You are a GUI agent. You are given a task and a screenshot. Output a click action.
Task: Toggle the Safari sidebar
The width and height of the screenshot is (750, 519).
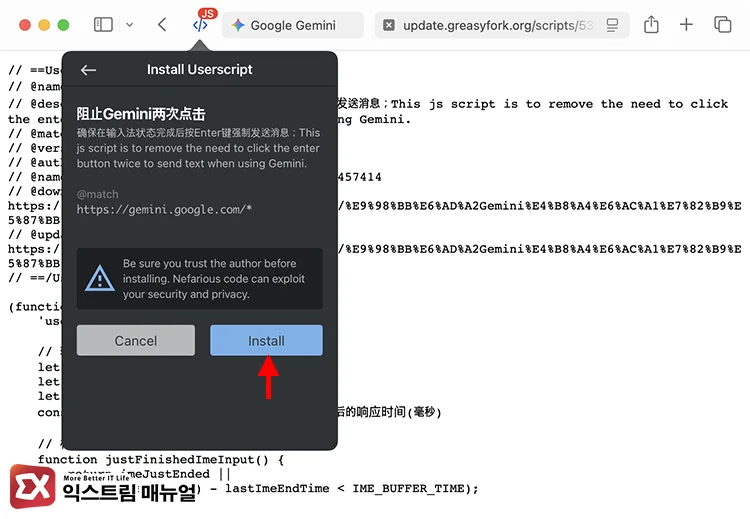[x=103, y=24]
